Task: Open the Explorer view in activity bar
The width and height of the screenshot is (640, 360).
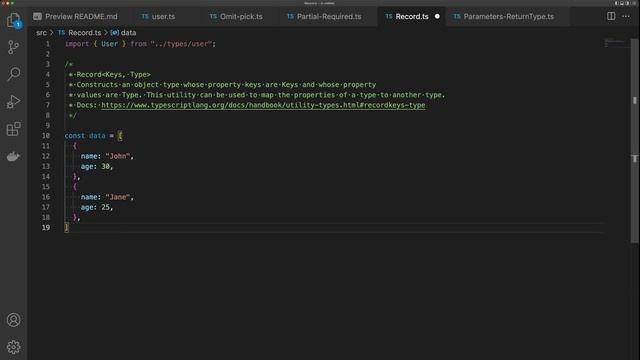Action: 13,20
